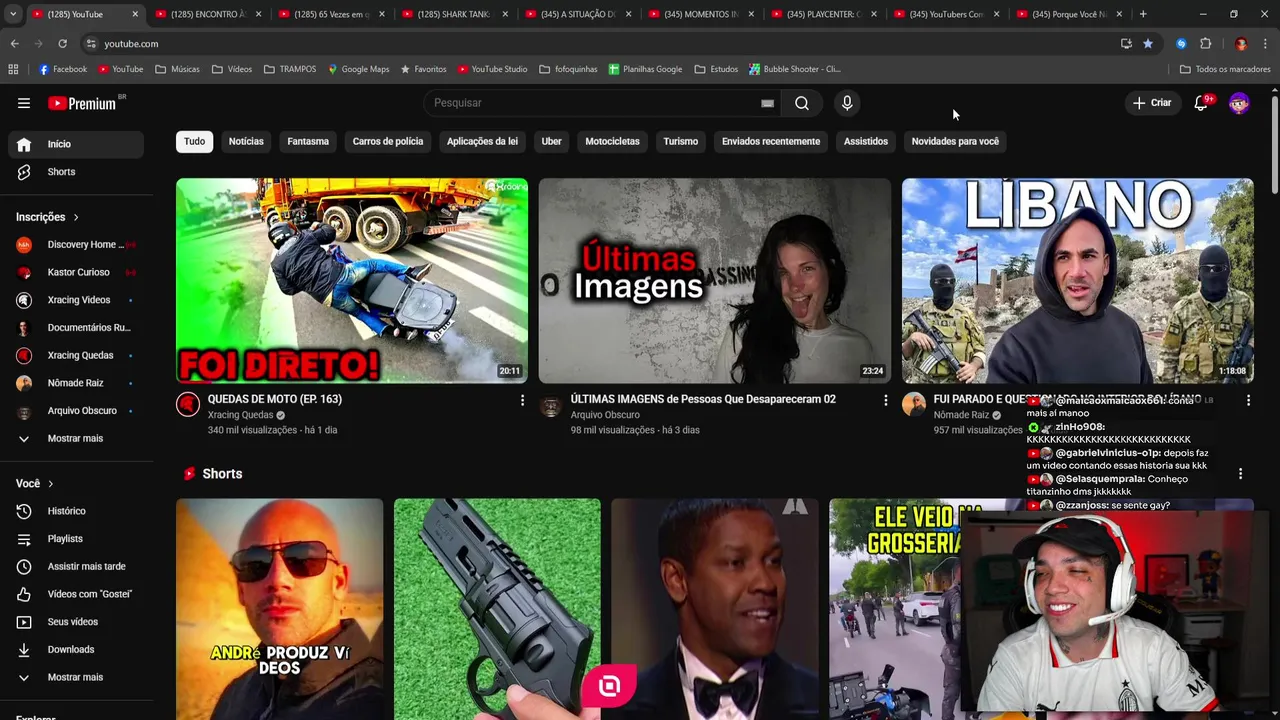Open the LÍBANO video thumbnail

(x=1078, y=281)
